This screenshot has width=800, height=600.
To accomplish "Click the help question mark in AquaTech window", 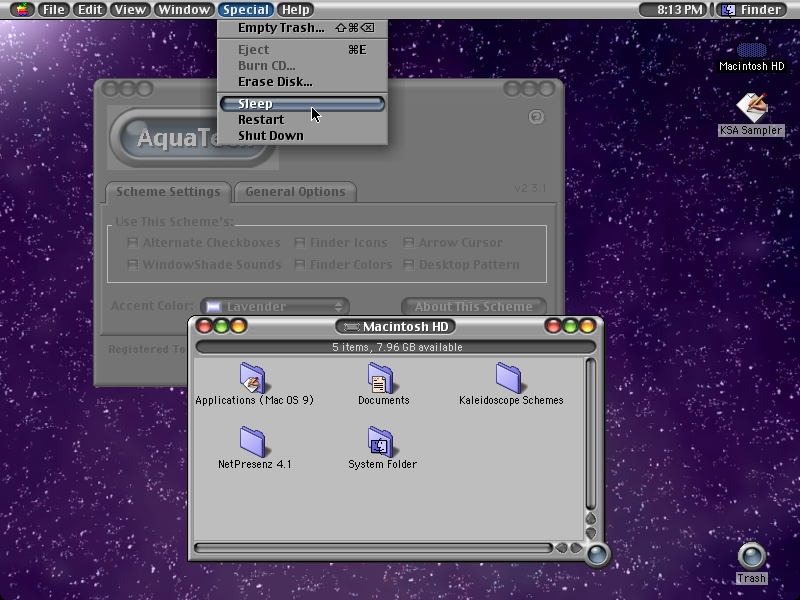I will click(536, 117).
